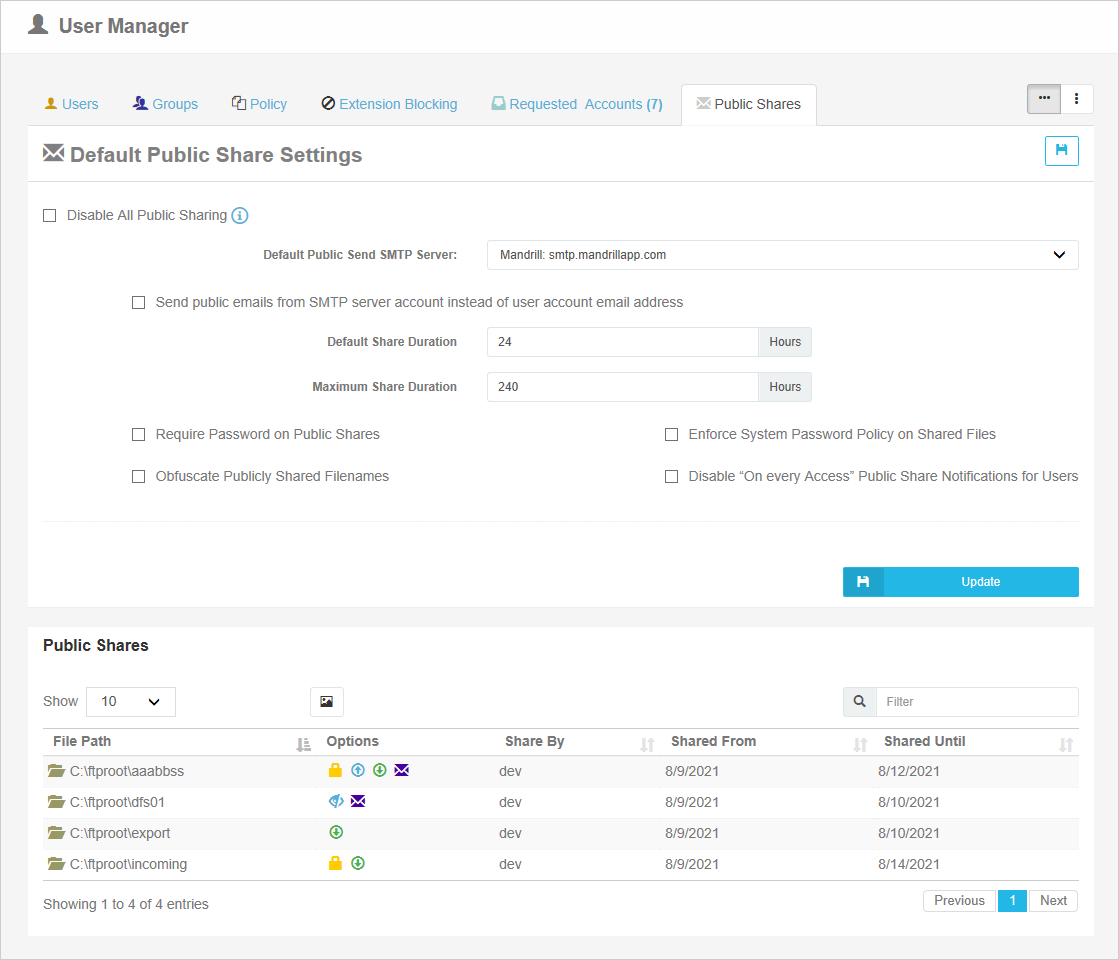Image resolution: width=1119 pixels, height=960 pixels.
Task: Click the green download icon for export share
Action: click(x=336, y=832)
